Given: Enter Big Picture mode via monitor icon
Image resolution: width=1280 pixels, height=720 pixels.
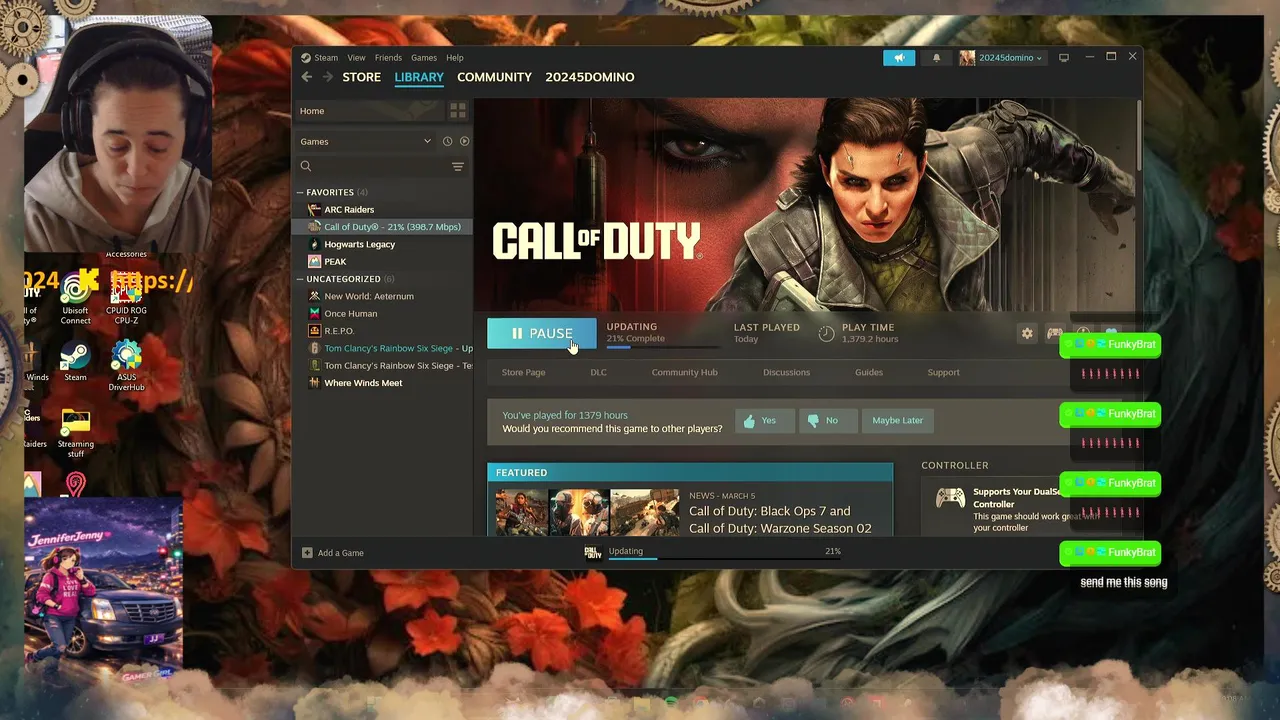Looking at the screenshot, I should pyautogui.click(x=1064, y=58).
